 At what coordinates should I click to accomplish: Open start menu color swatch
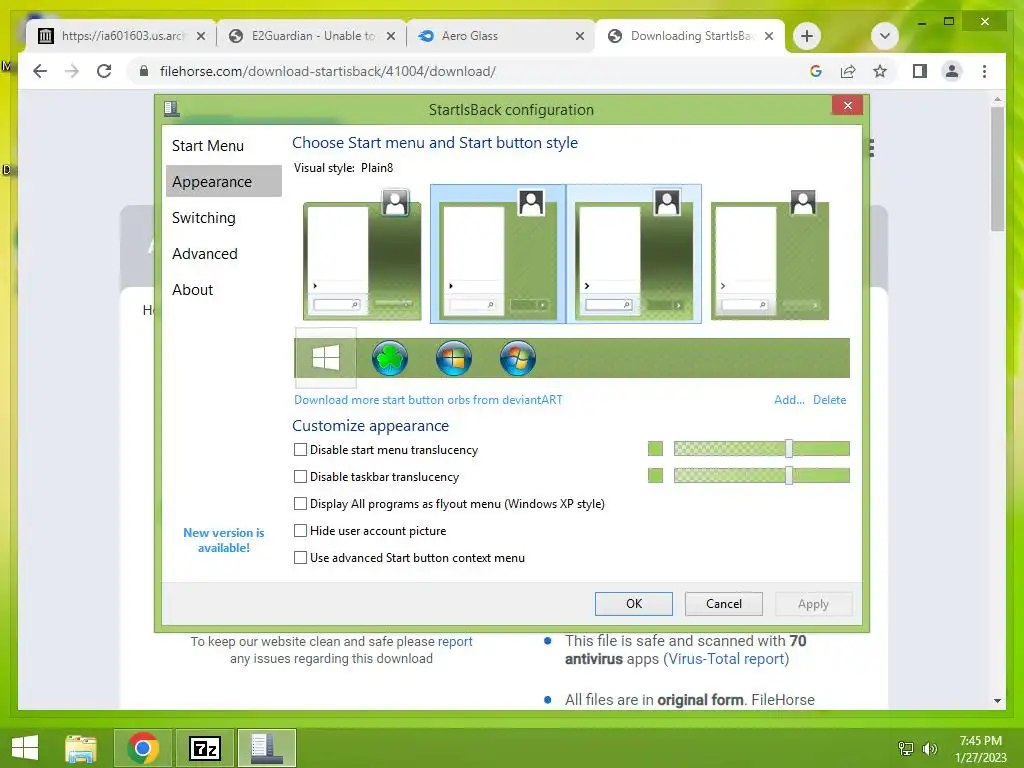655,449
